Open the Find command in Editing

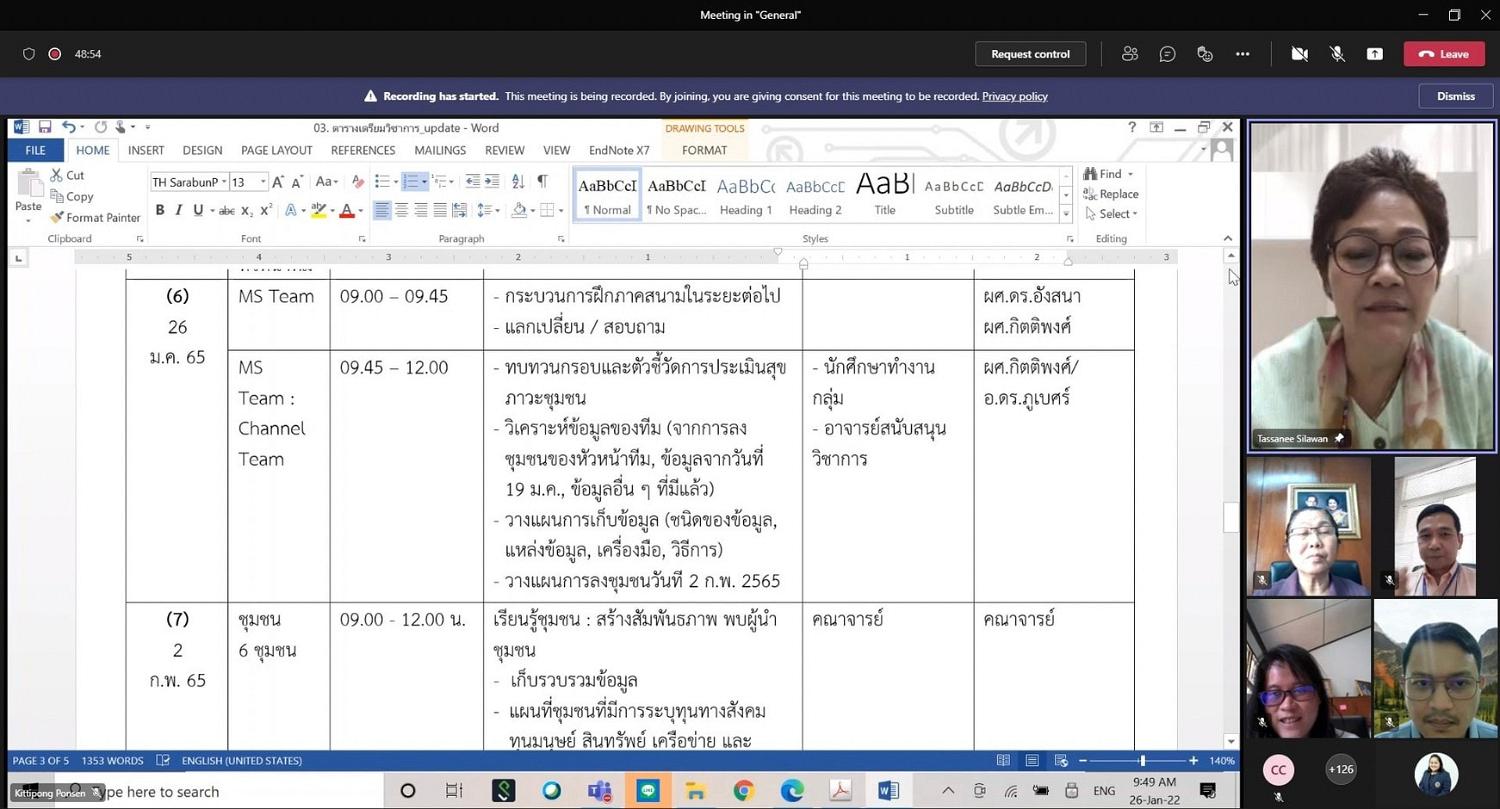1110,174
